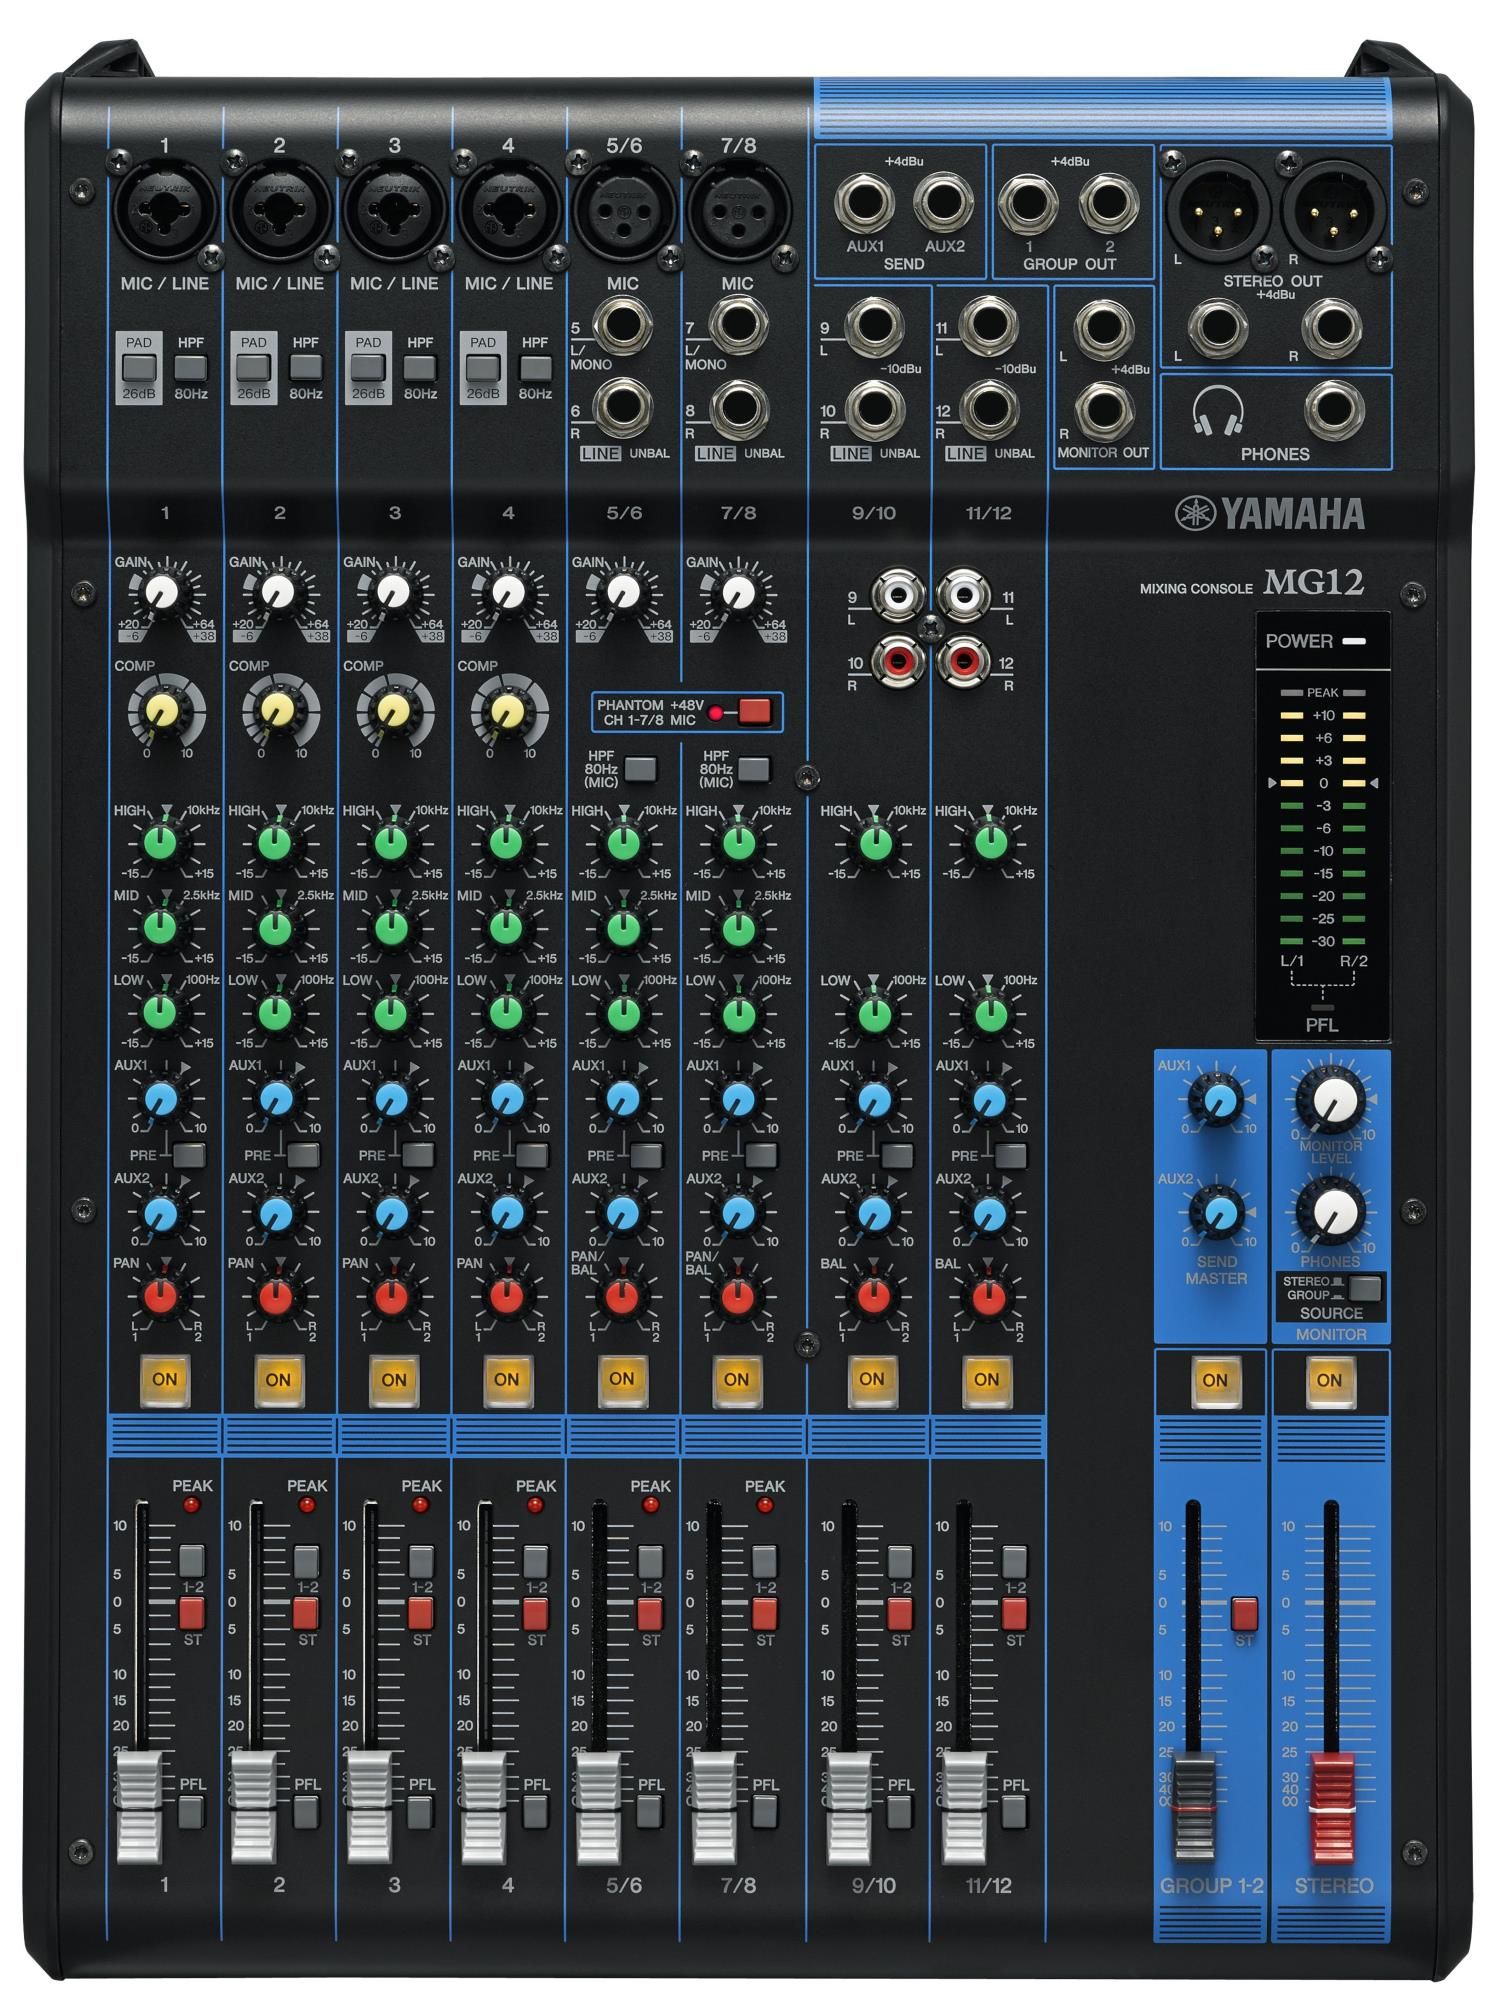Click the green LOW EQ knob on channel 11/12

click(x=990, y=1013)
